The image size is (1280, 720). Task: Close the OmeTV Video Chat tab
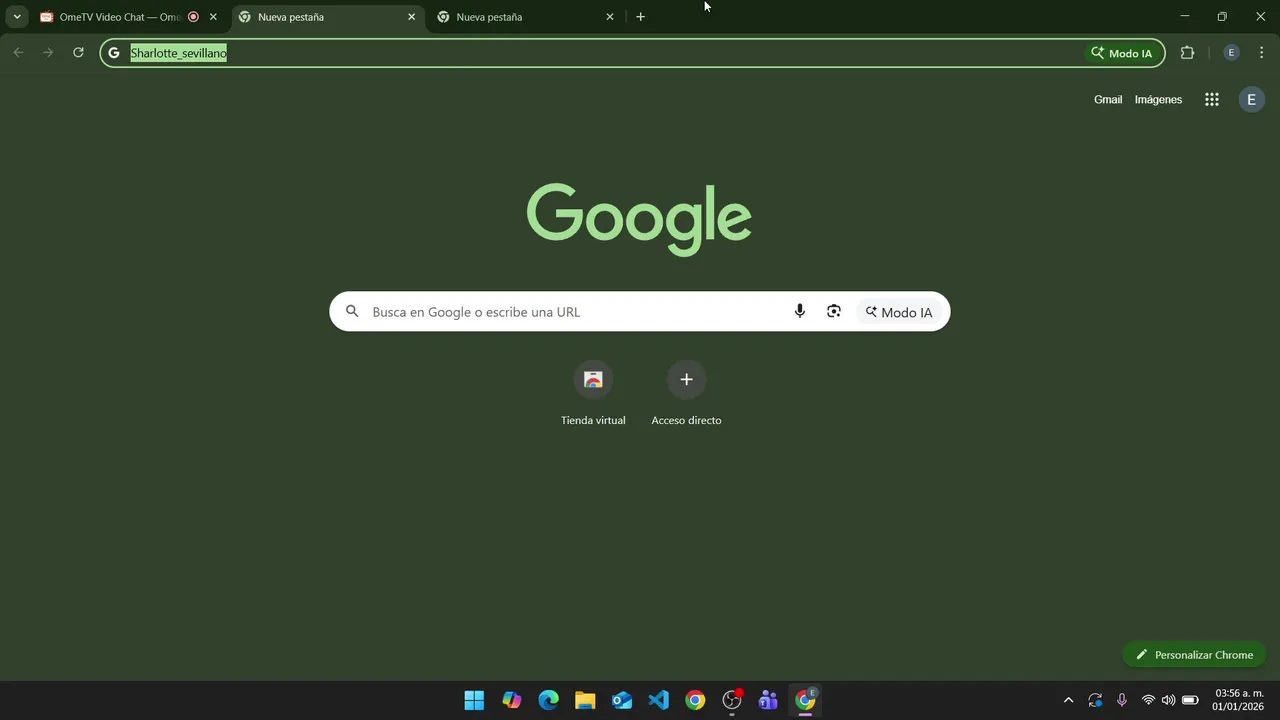[x=213, y=17]
